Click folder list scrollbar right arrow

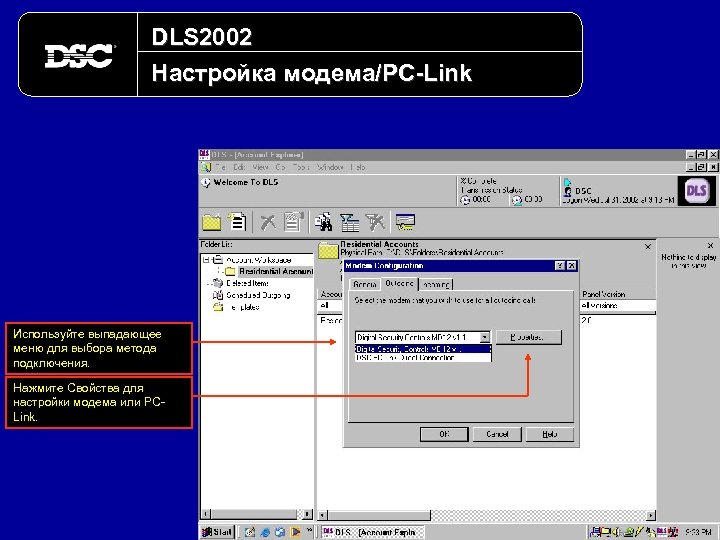pyautogui.click(x=307, y=514)
